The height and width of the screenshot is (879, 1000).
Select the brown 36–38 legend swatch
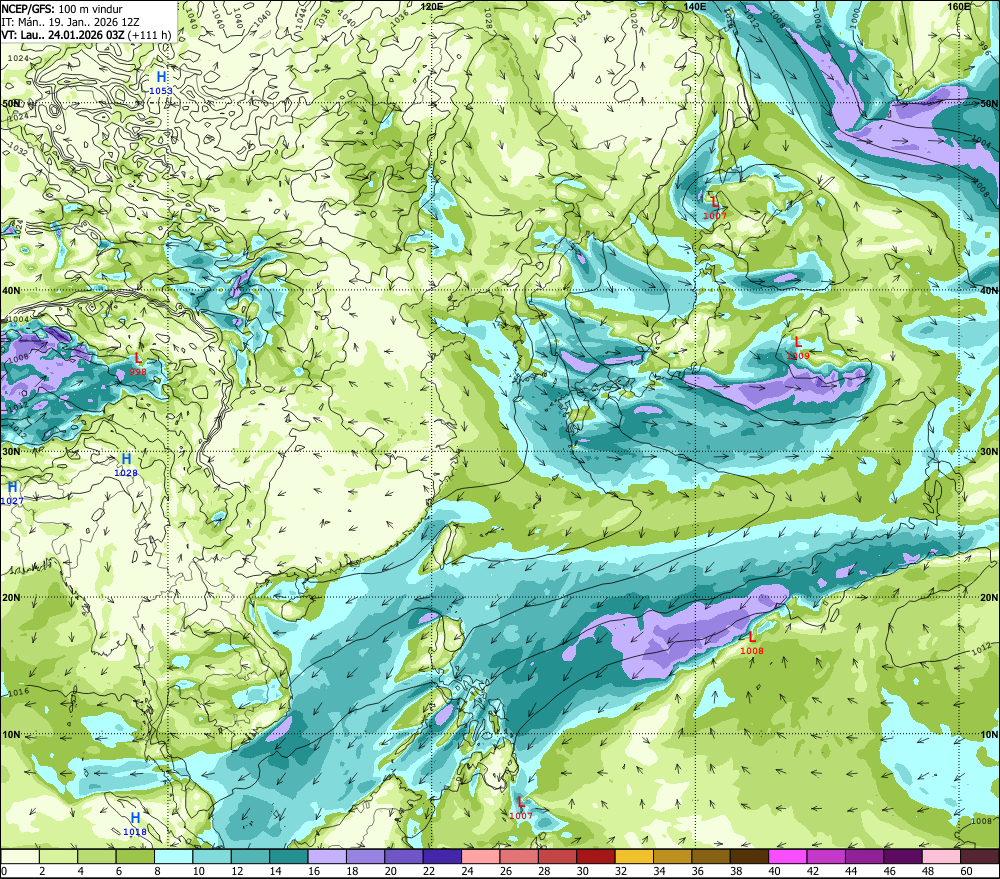click(x=710, y=856)
